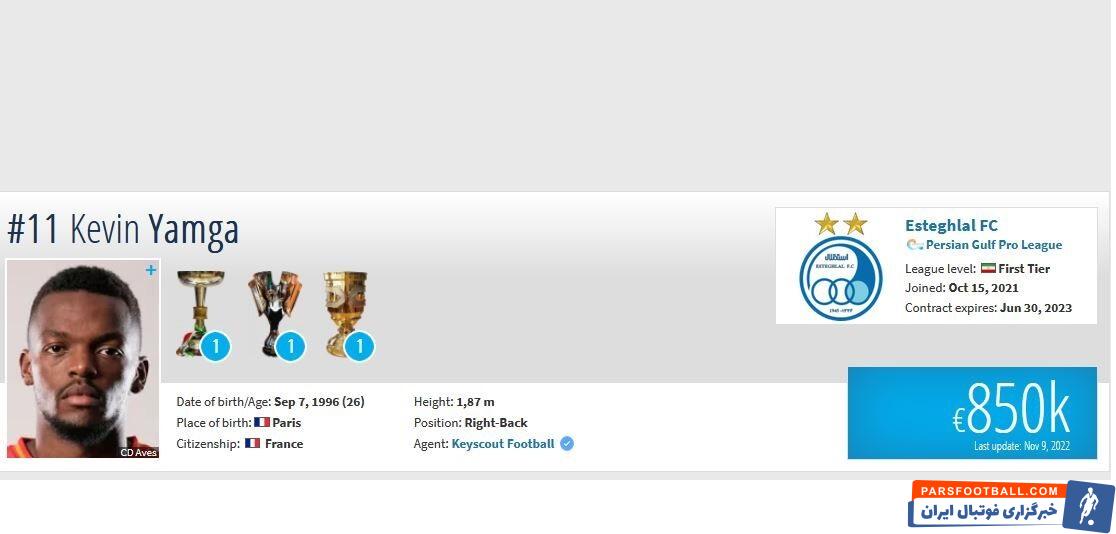Open the Keyscout Football agent link
The image size is (1116, 534).
click(x=503, y=444)
